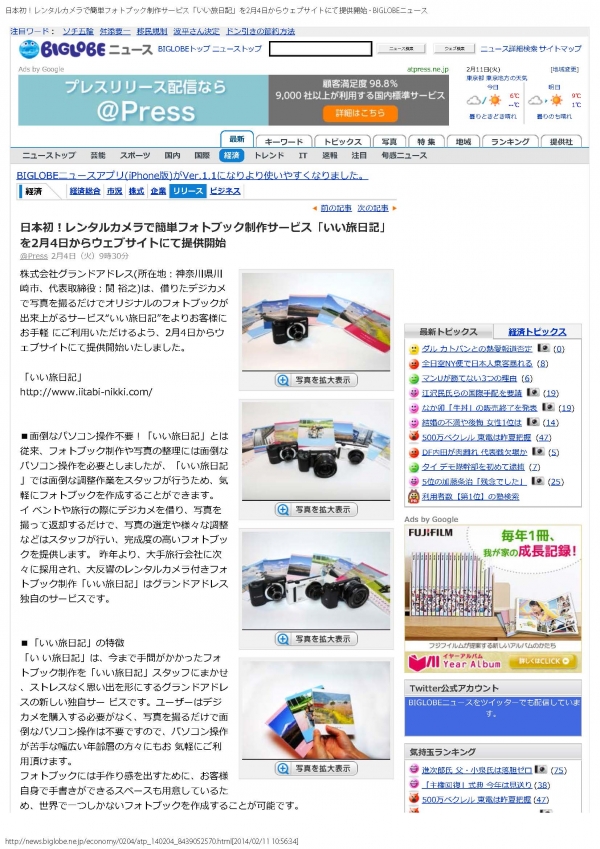Click the yellow face icon beside ダル topic

point(414,349)
